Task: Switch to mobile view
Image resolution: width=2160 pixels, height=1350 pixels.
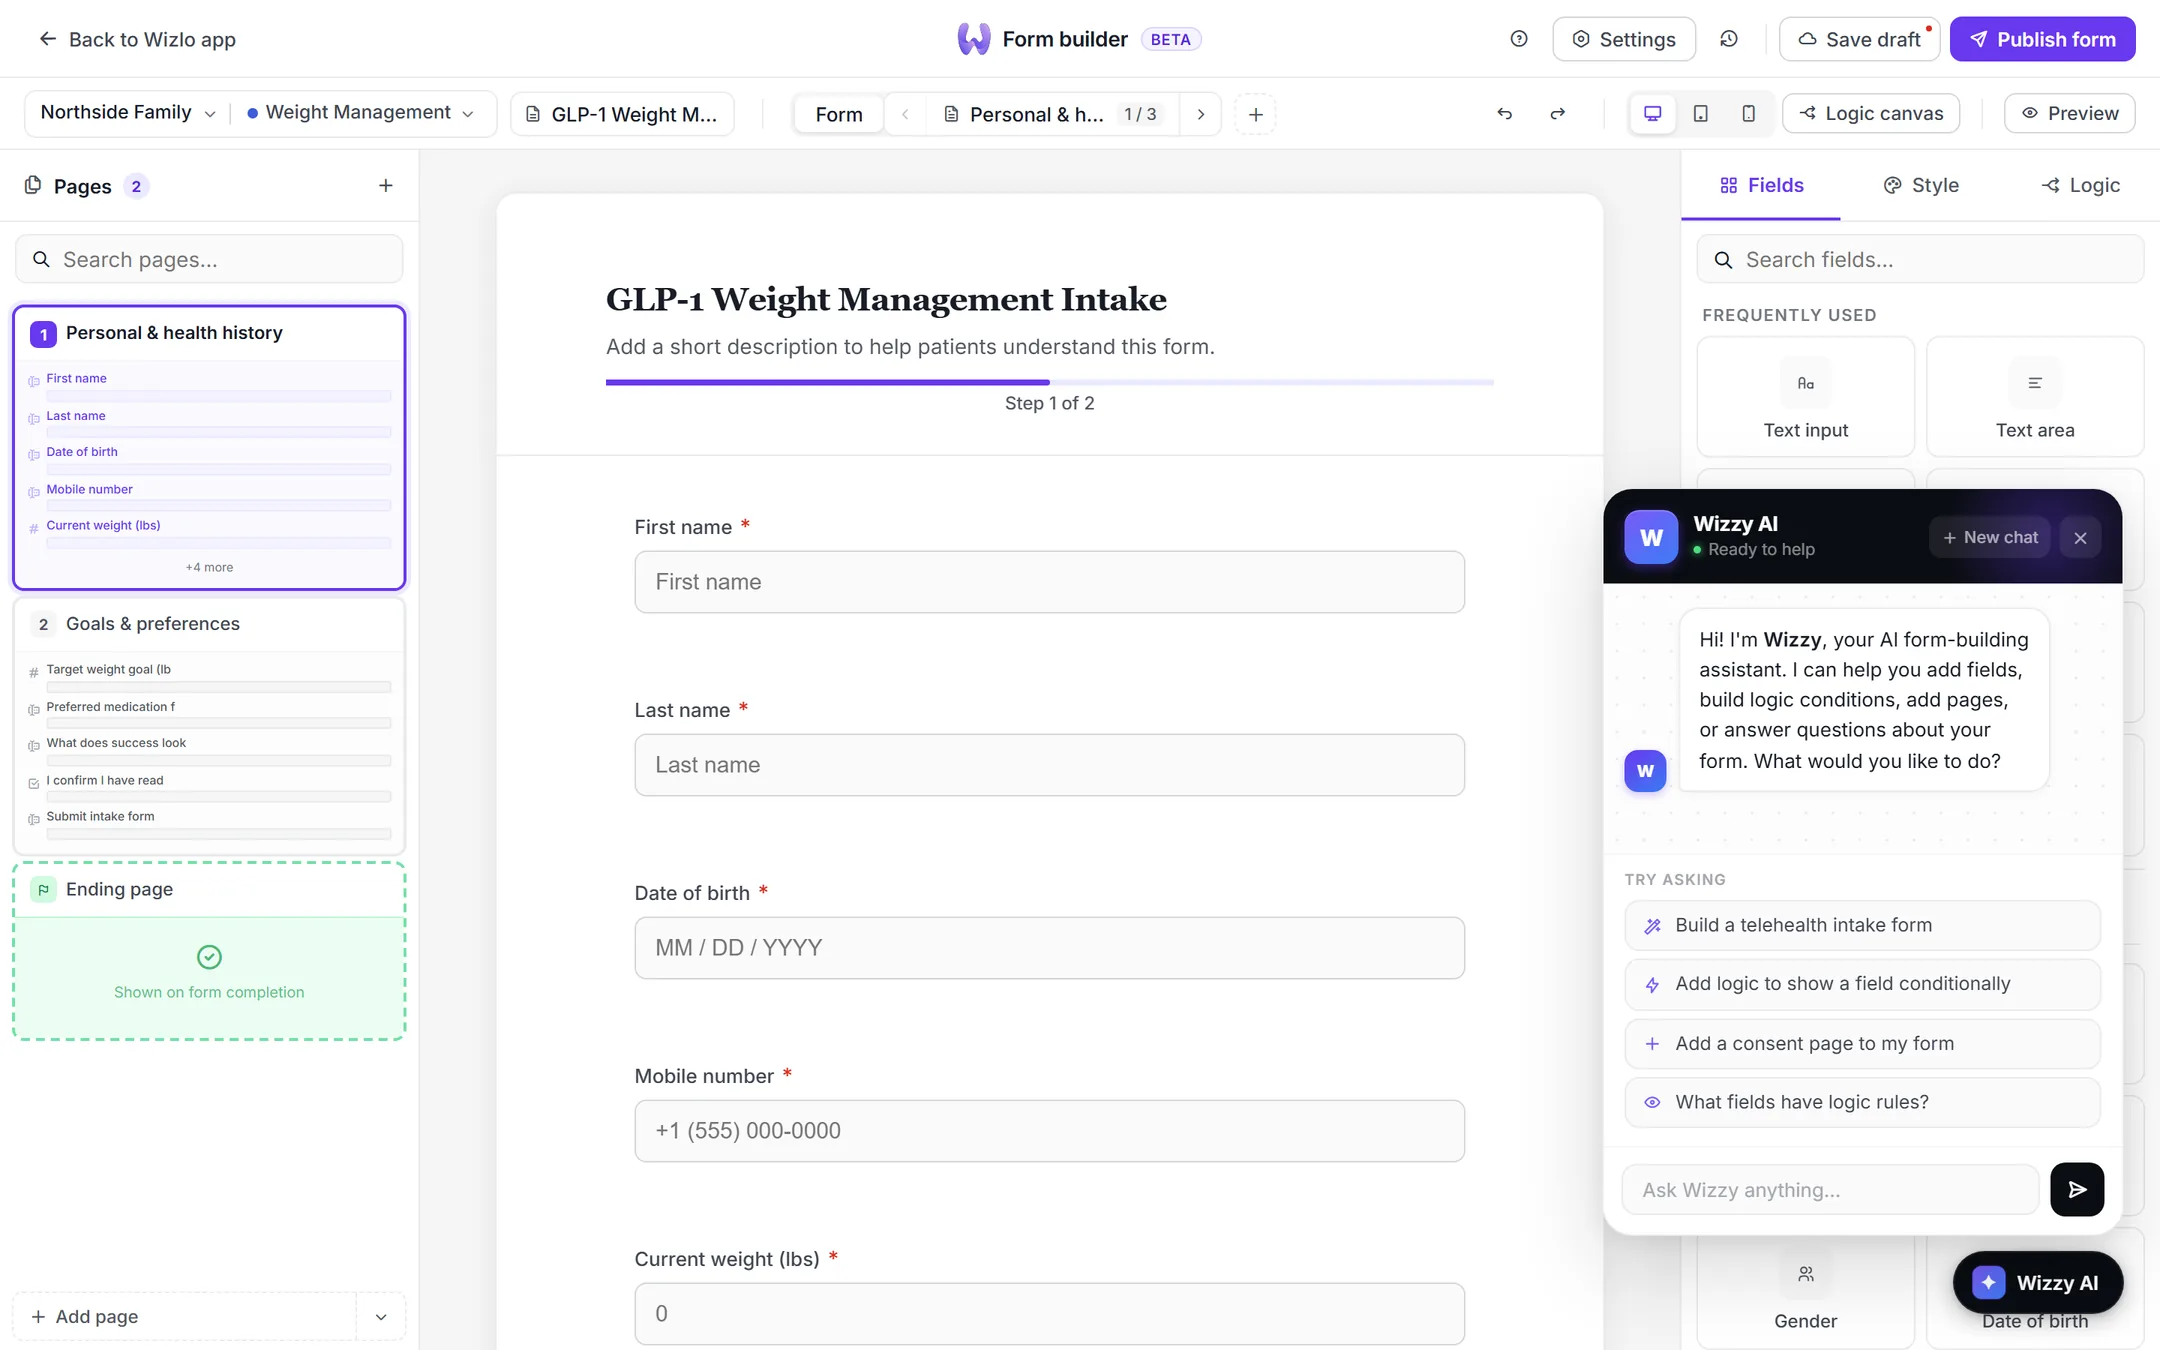Action: [1748, 114]
